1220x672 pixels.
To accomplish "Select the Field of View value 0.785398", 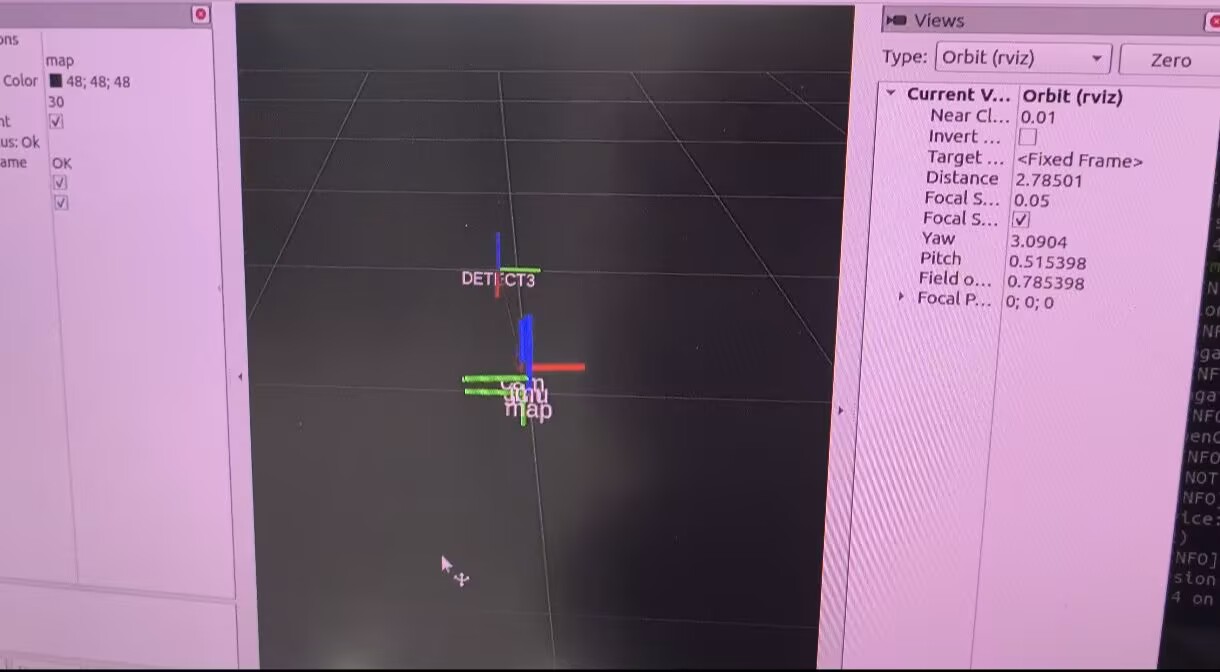I will (x=1045, y=282).
